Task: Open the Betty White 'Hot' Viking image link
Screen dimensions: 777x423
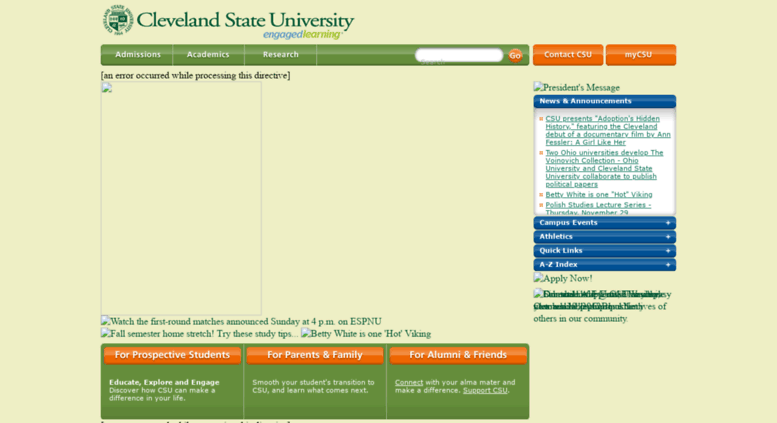Action: tap(366, 334)
